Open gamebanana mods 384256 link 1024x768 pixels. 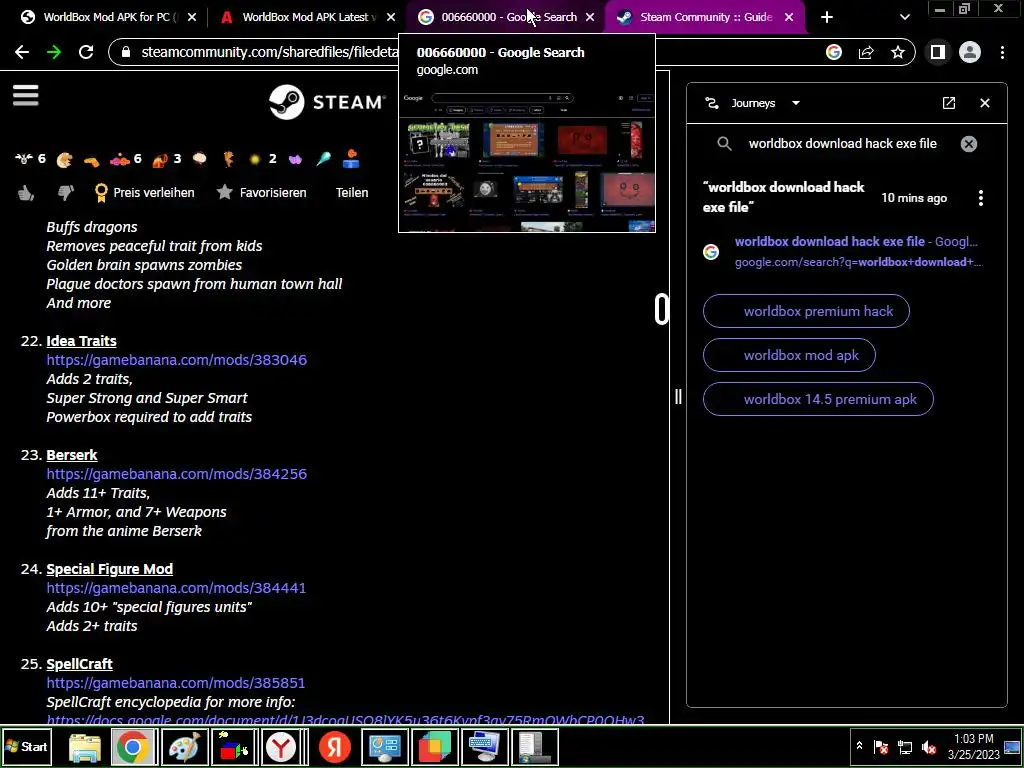pos(176,473)
